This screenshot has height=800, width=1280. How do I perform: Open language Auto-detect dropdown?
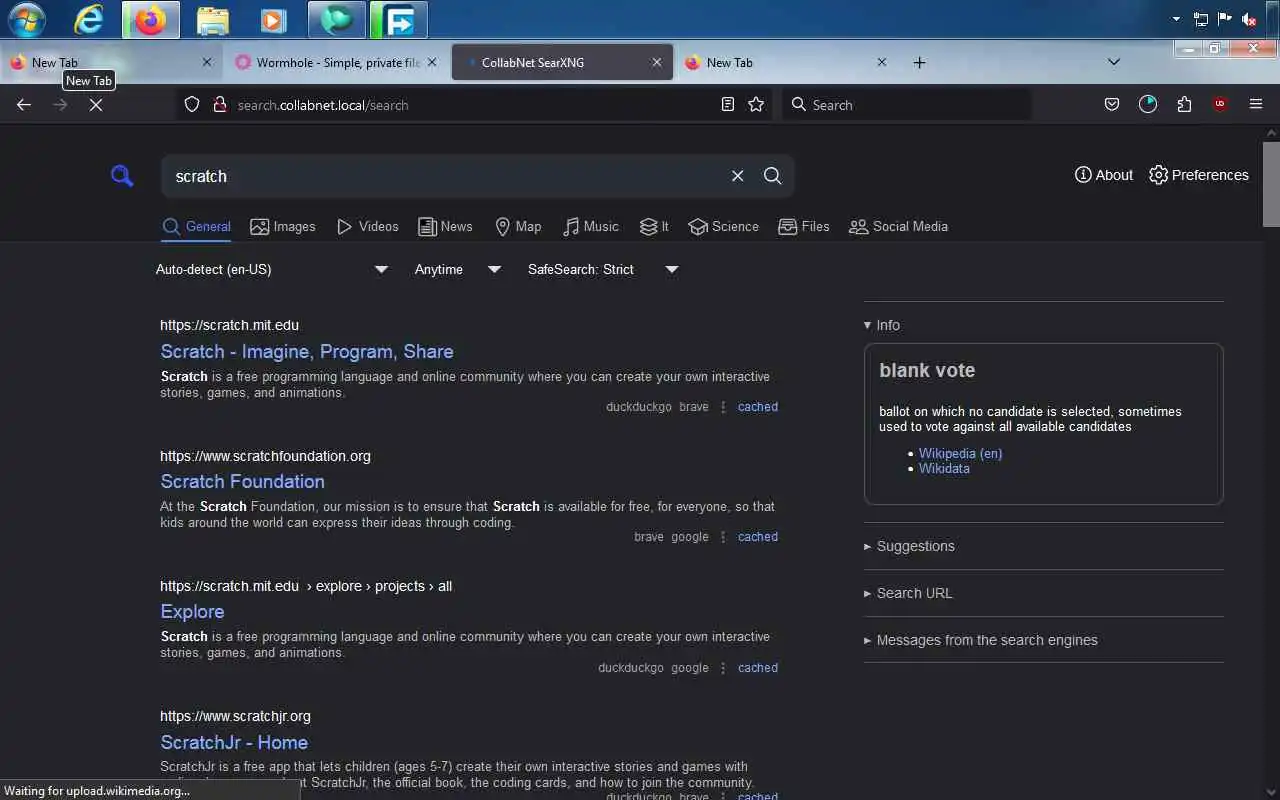pyautogui.click(x=272, y=269)
